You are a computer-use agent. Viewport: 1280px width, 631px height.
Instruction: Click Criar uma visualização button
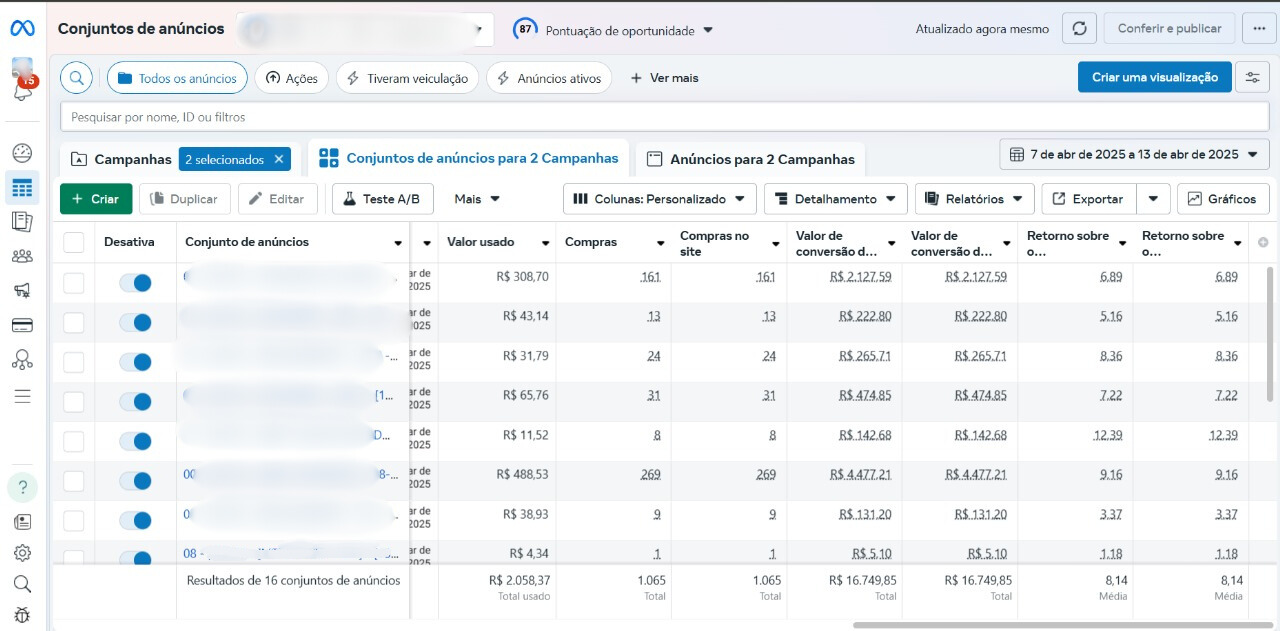pyautogui.click(x=1154, y=77)
